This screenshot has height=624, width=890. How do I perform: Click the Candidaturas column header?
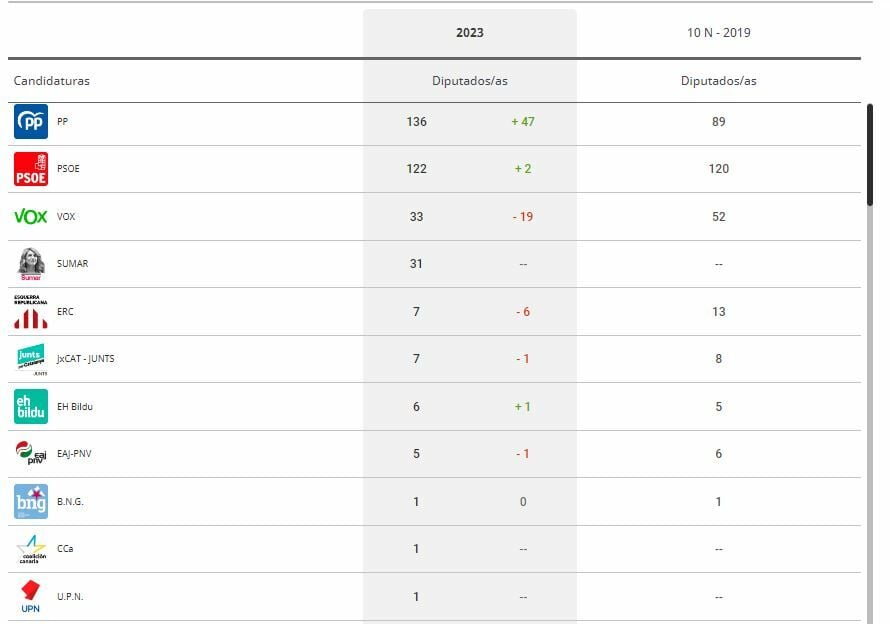coord(51,81)
